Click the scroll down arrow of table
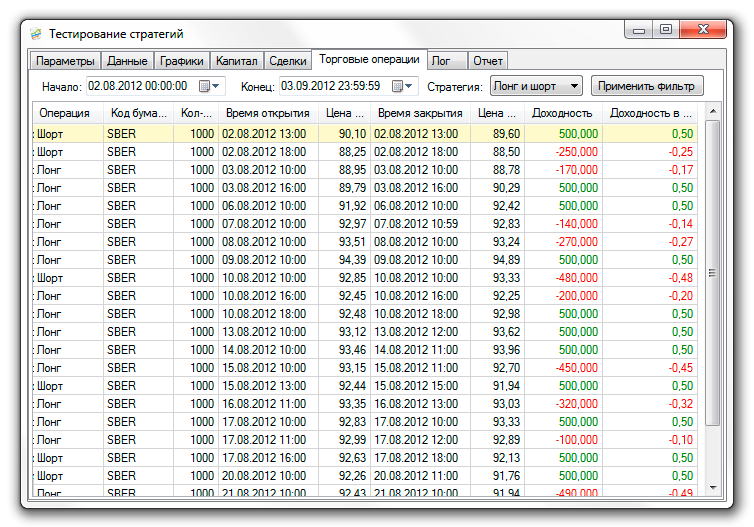Screen dimensions: 754x527 tap(713, 487)
